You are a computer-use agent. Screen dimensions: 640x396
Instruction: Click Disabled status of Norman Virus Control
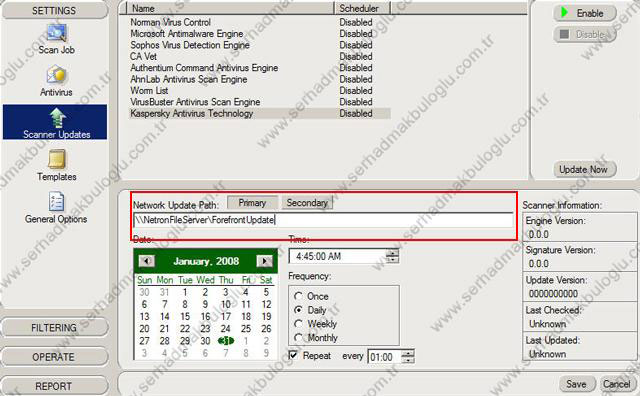(356, 22)
